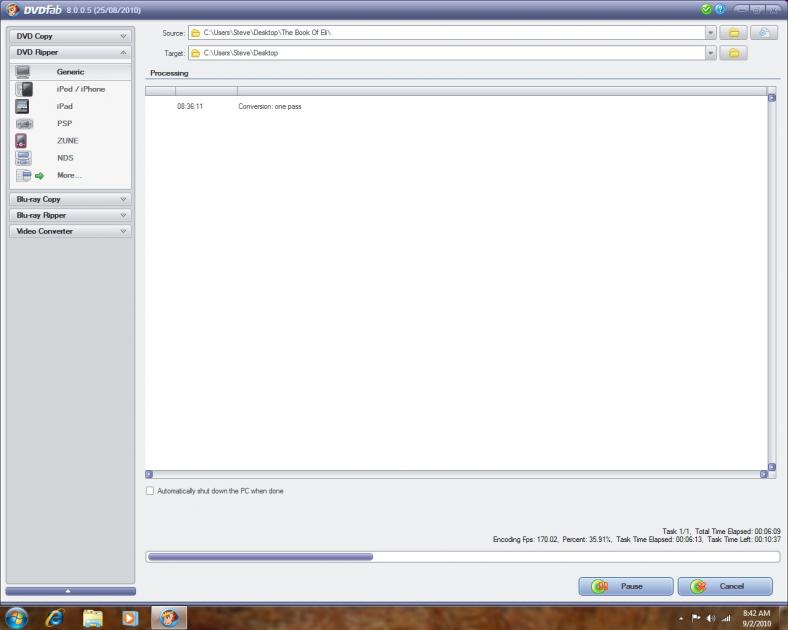Screen dimensions: 788x630
Task: Select the Generic device icon
Action: point(23,72)
